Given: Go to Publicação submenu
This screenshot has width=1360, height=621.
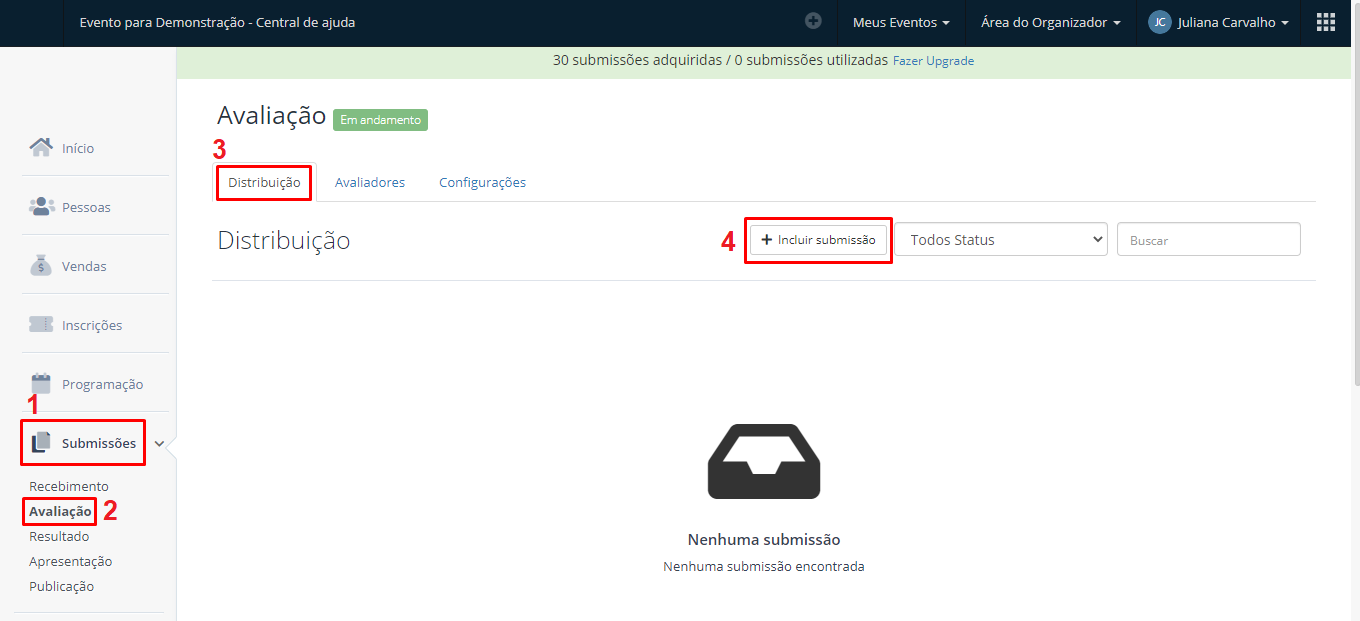Looking at the screenshot, I should (62, 586).
